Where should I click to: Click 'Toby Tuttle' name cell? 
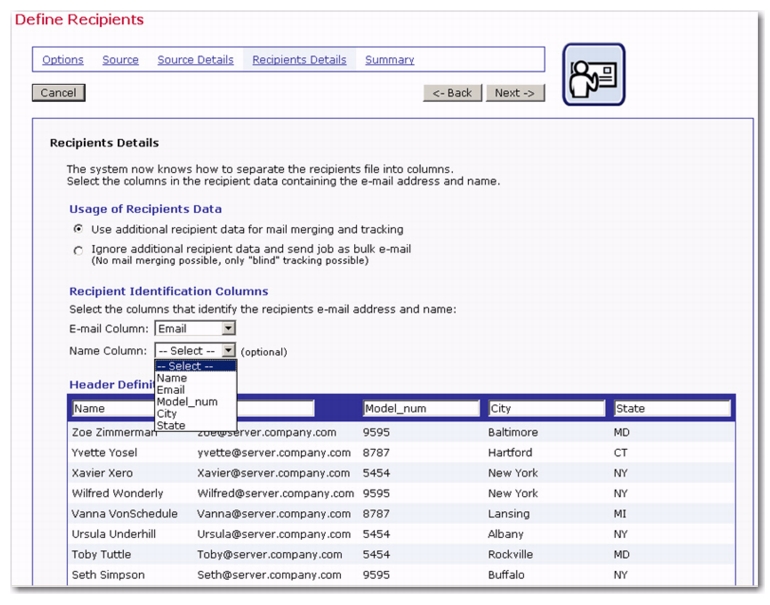101,554
